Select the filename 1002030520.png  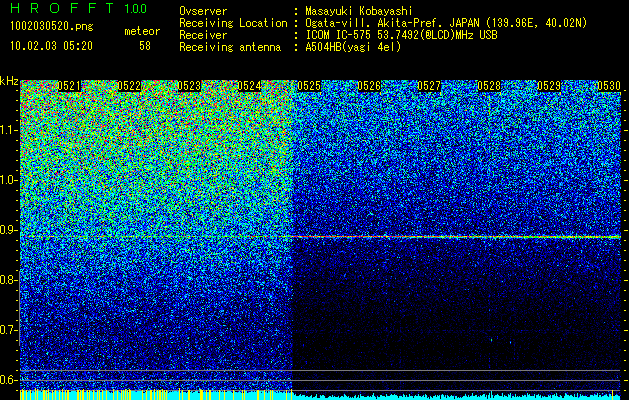pos(52,26)
